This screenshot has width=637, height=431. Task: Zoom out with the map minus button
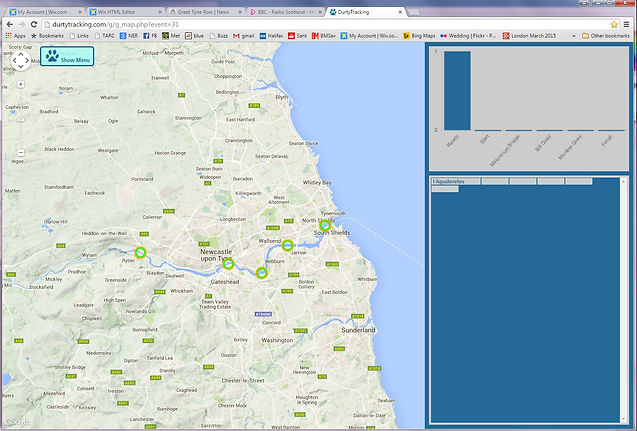coord(21,153)
